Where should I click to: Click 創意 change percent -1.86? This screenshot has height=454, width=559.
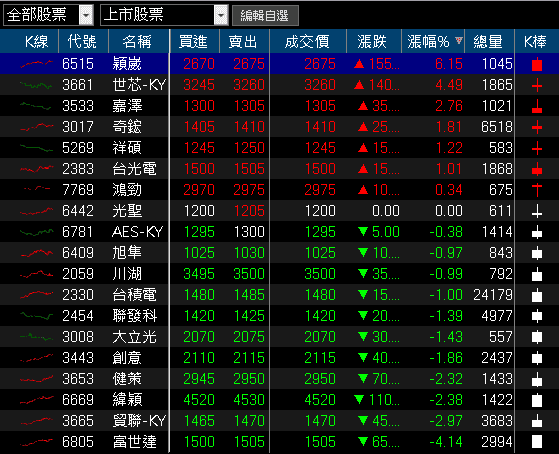tap(446, 358)
